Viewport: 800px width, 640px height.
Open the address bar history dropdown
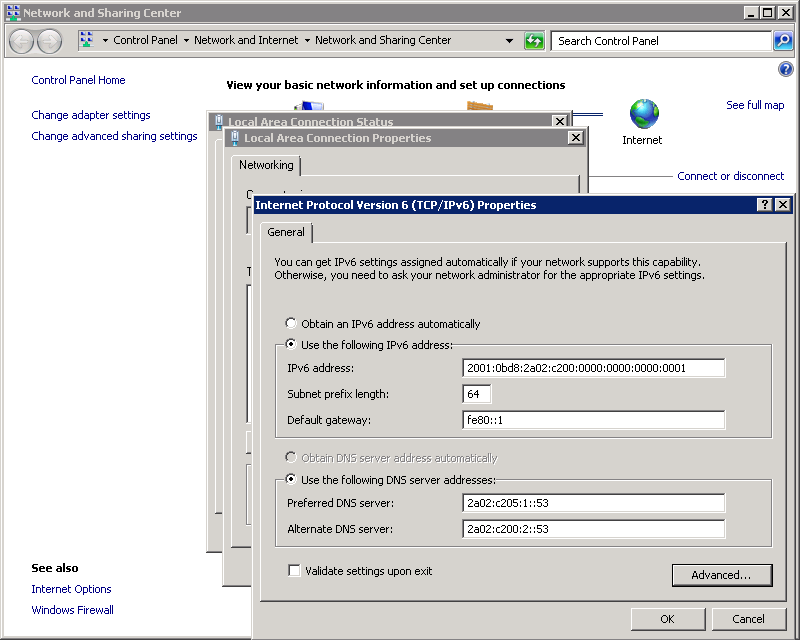(510, 41)
